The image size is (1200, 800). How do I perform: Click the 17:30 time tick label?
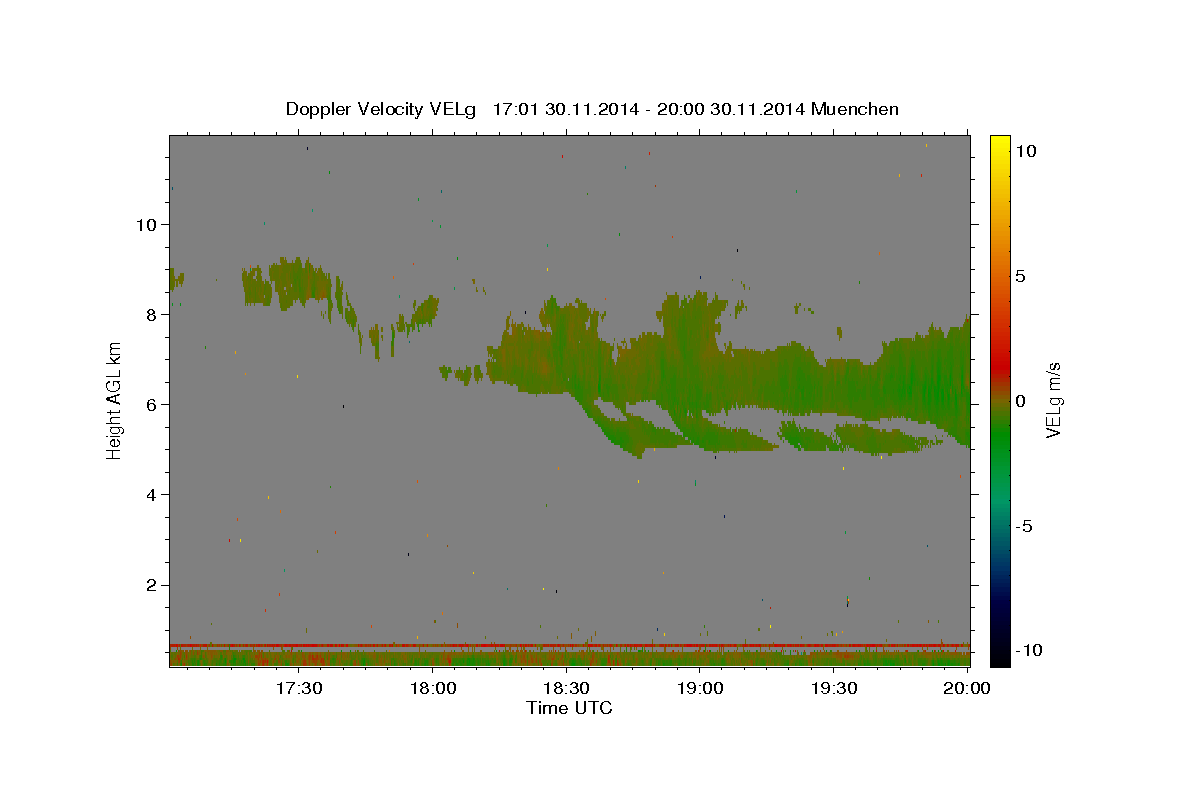299,688
